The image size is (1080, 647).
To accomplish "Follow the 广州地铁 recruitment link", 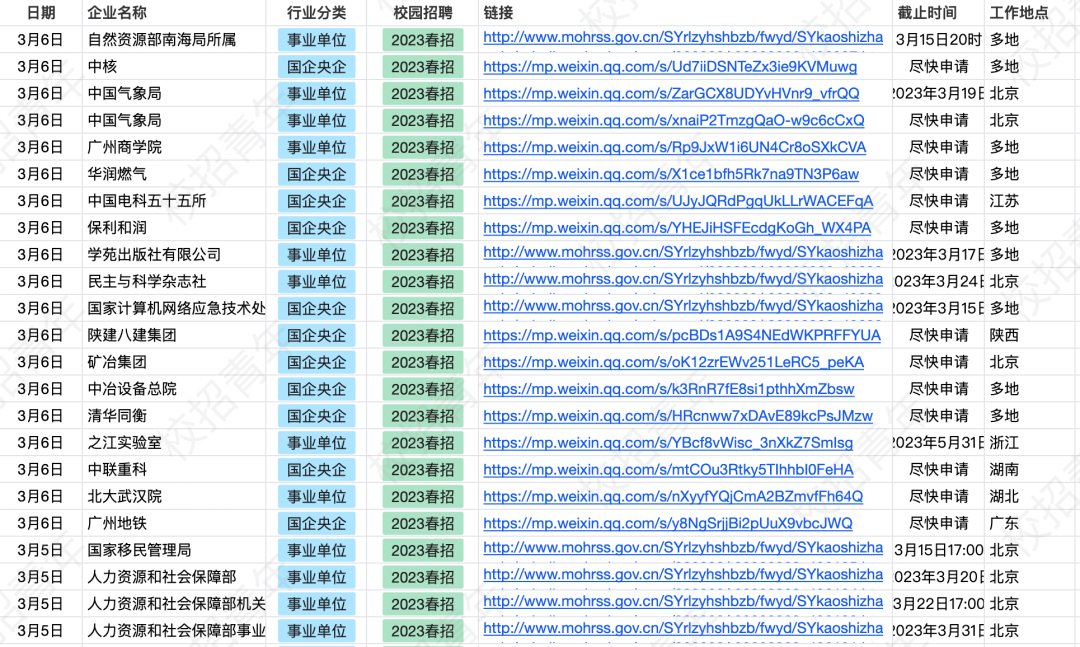I will point(667,524).
